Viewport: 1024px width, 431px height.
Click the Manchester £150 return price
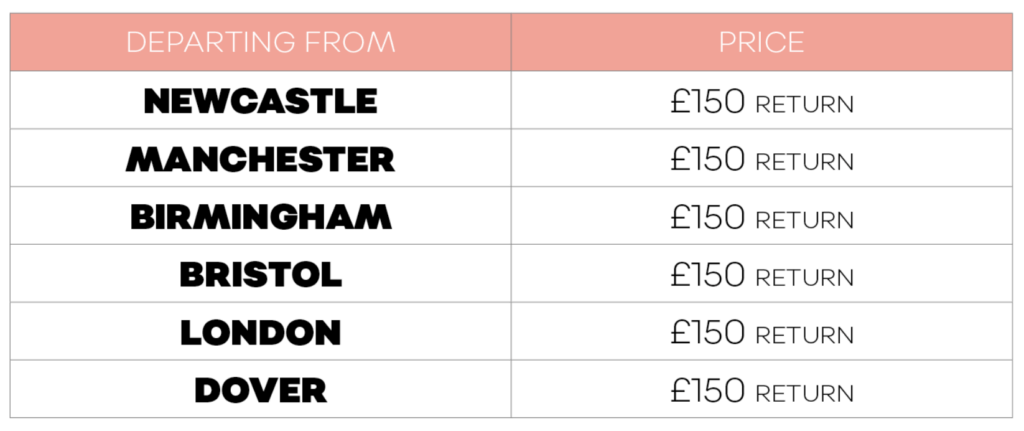pyautogui.click(x=761, y=159)
